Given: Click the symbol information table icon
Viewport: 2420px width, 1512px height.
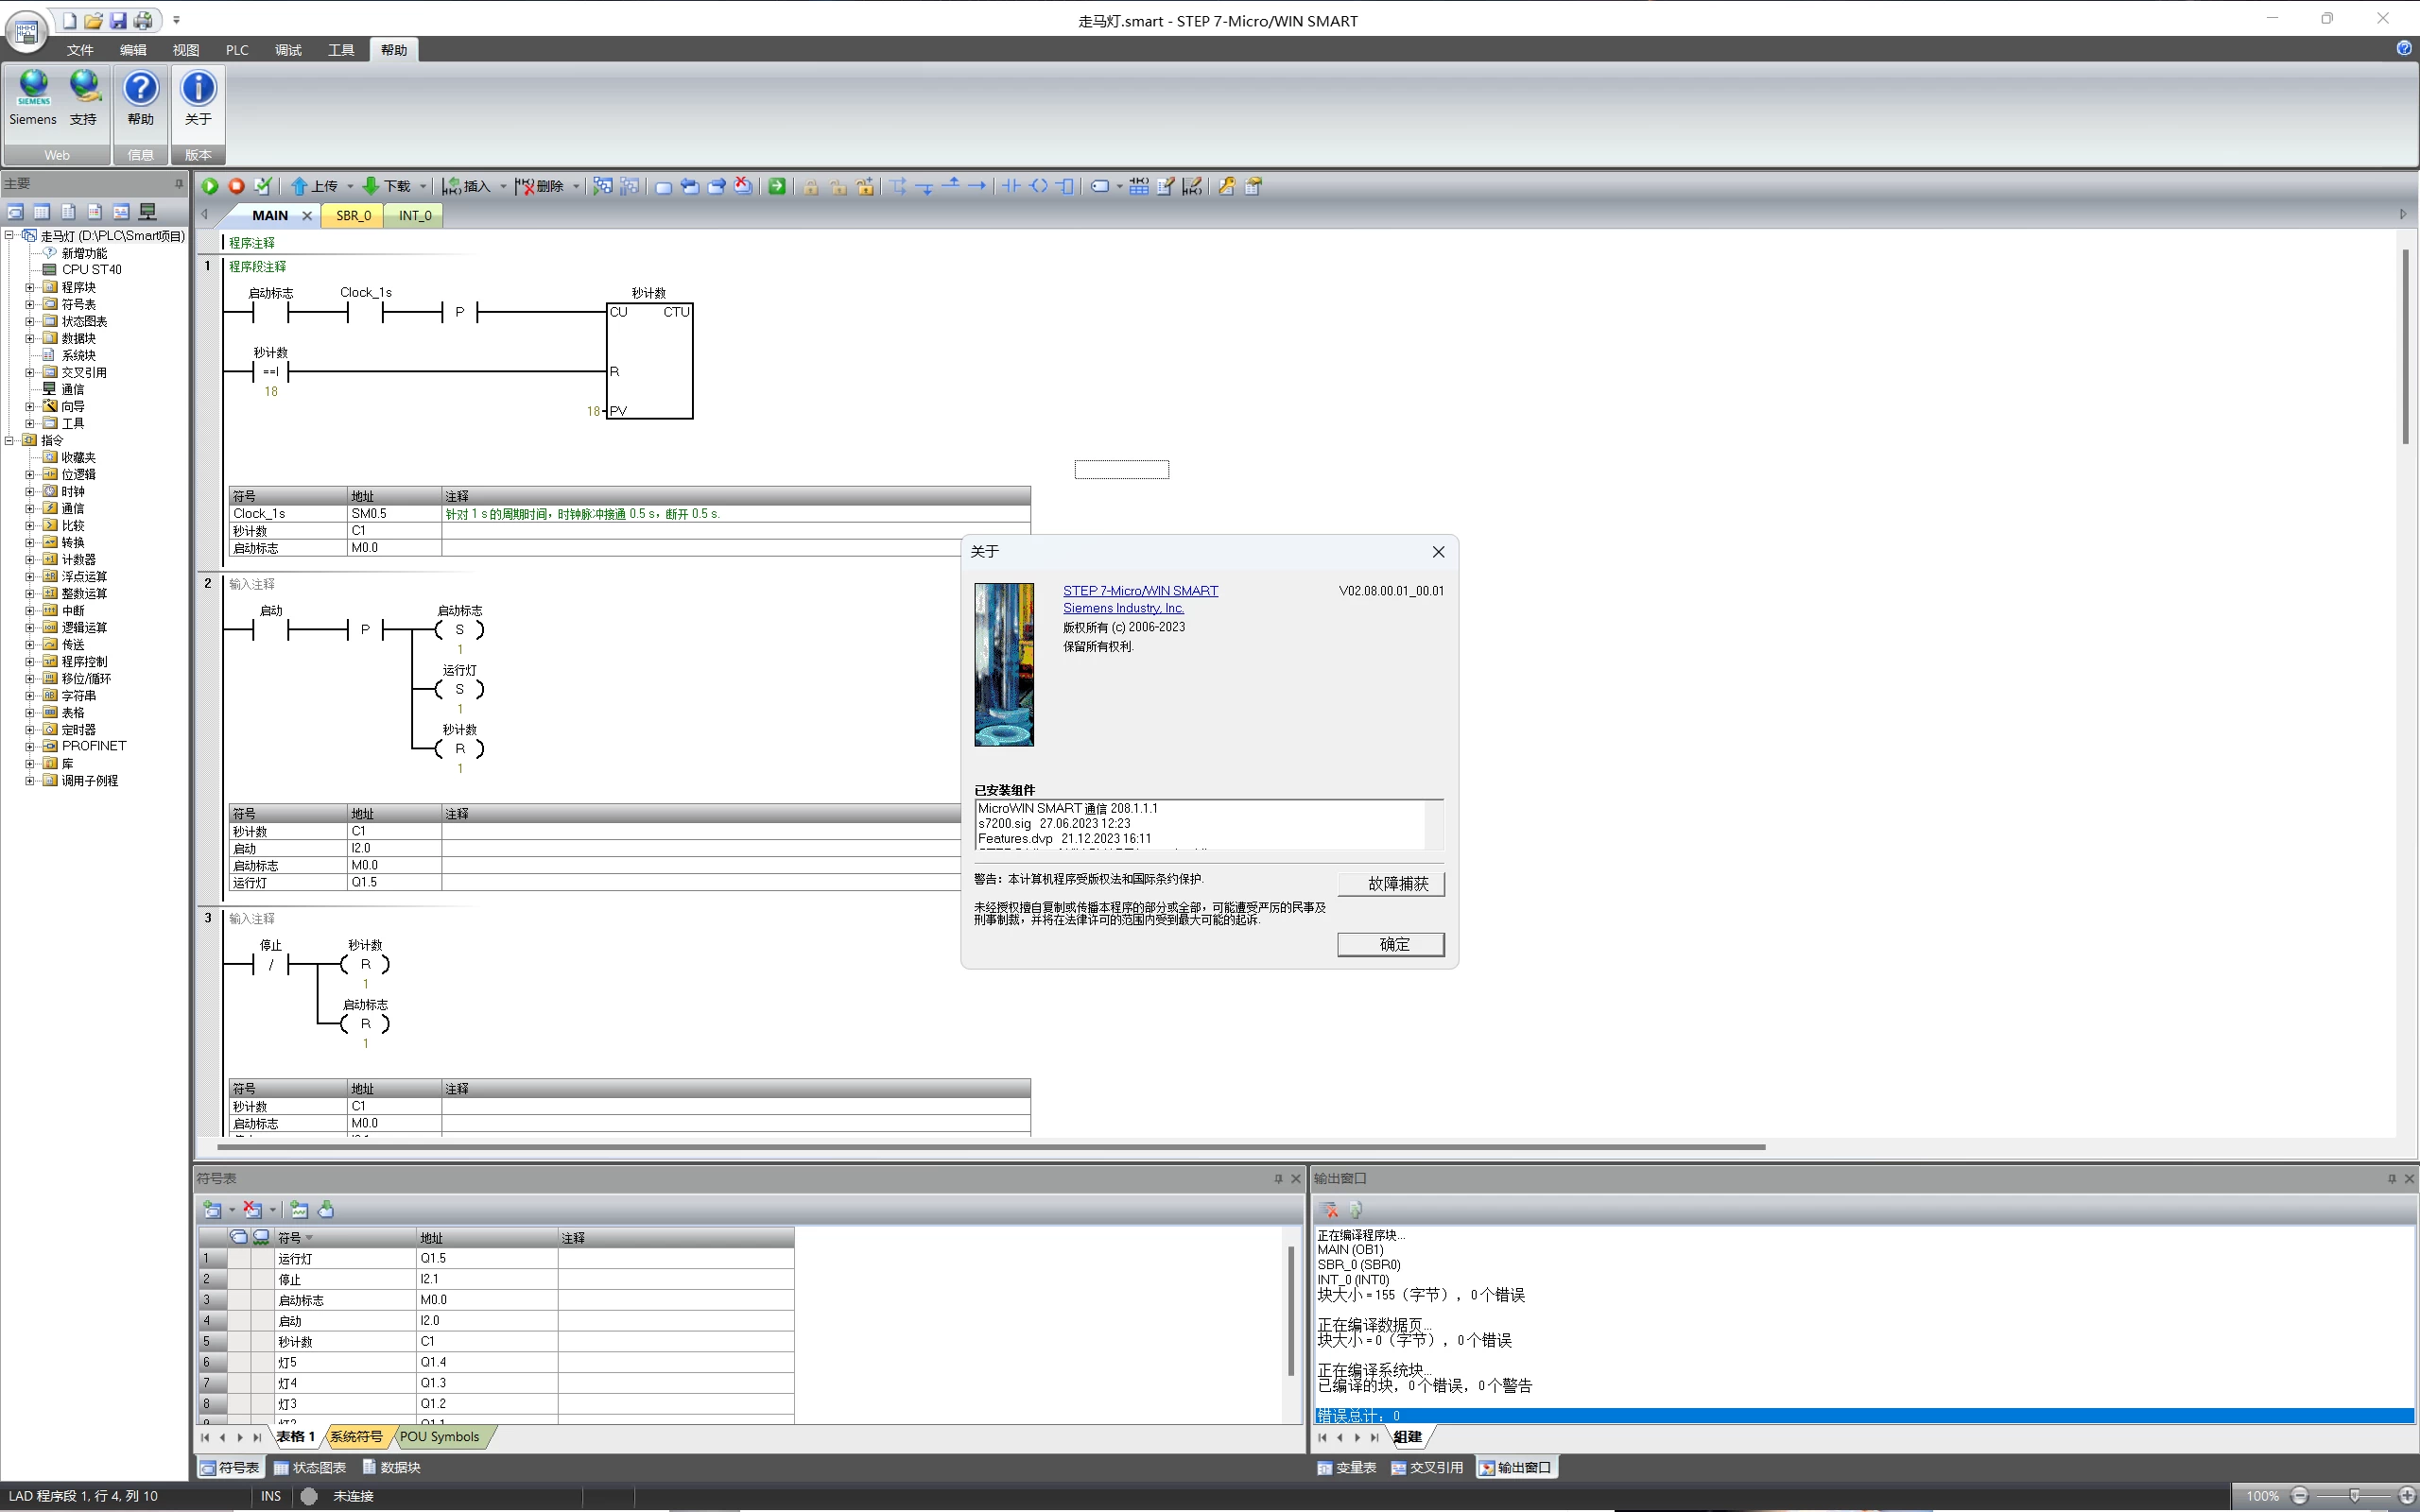Looking at the screenshot, I should pyautogui.click(x=1139, y=186).
